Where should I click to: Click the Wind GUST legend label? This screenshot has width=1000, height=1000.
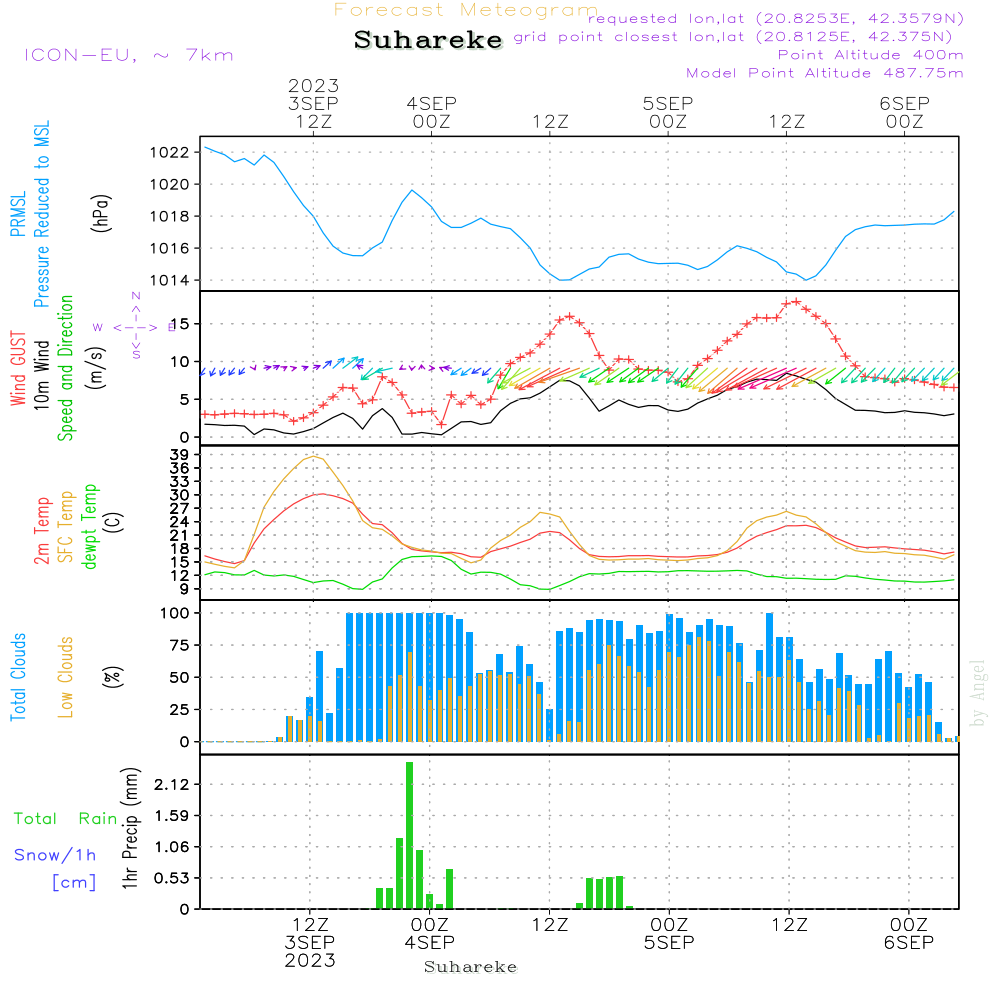pos(17,370)
